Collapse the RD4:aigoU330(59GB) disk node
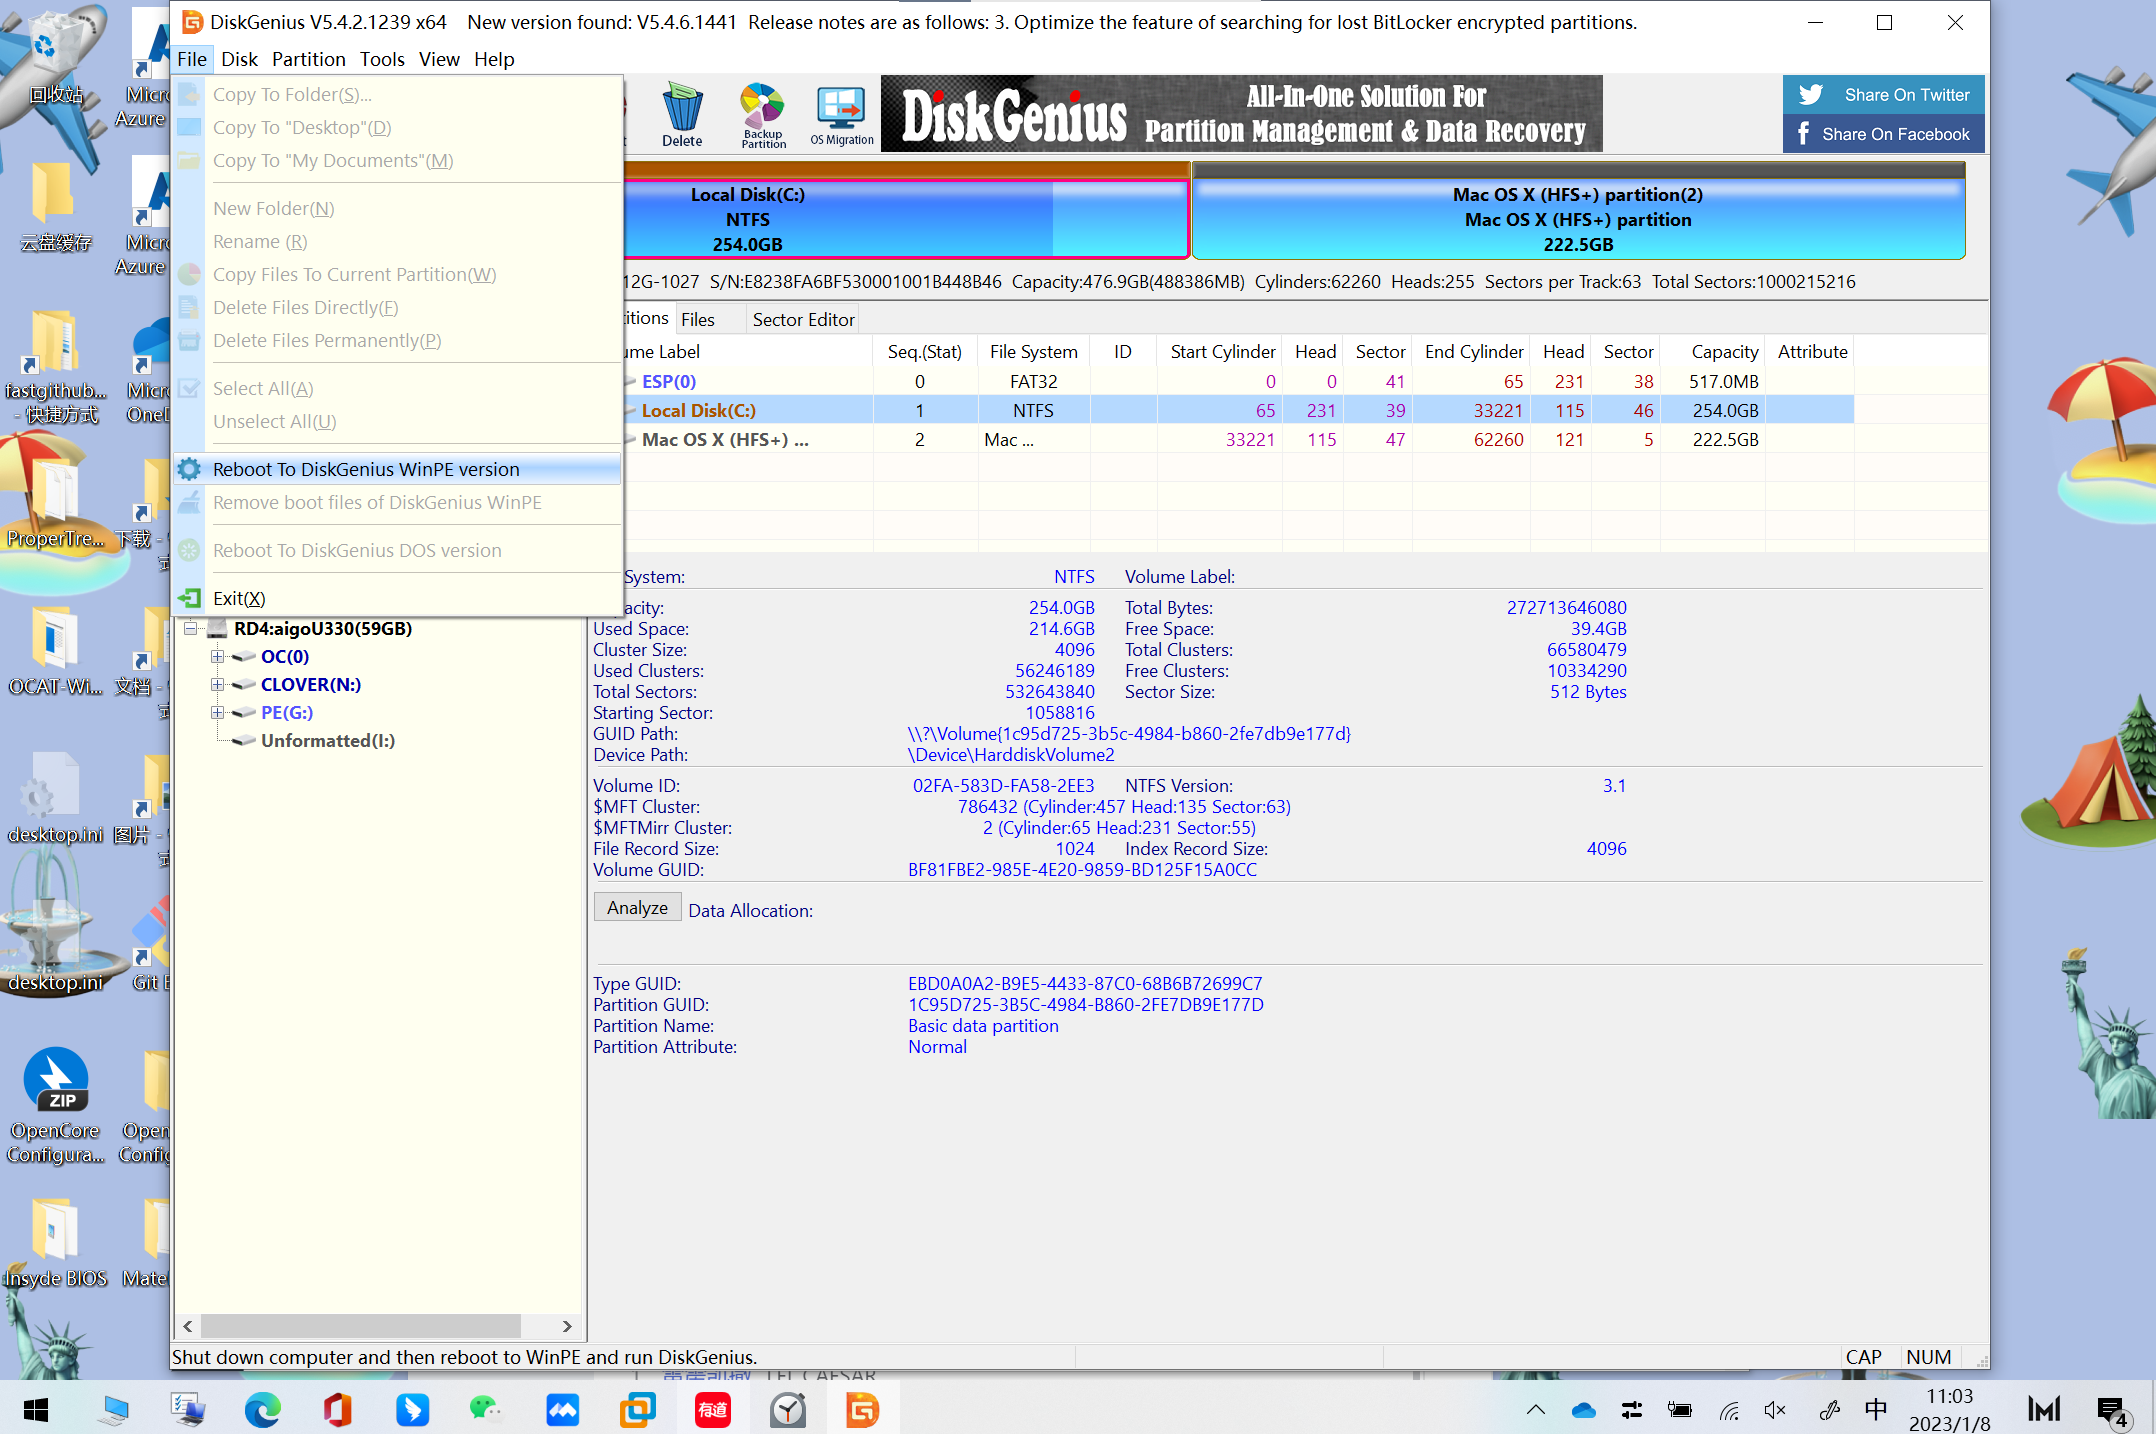Image resolution: width=2156 pixels, height=1434 pixels. pyautogui.click(x=190, y=628)
